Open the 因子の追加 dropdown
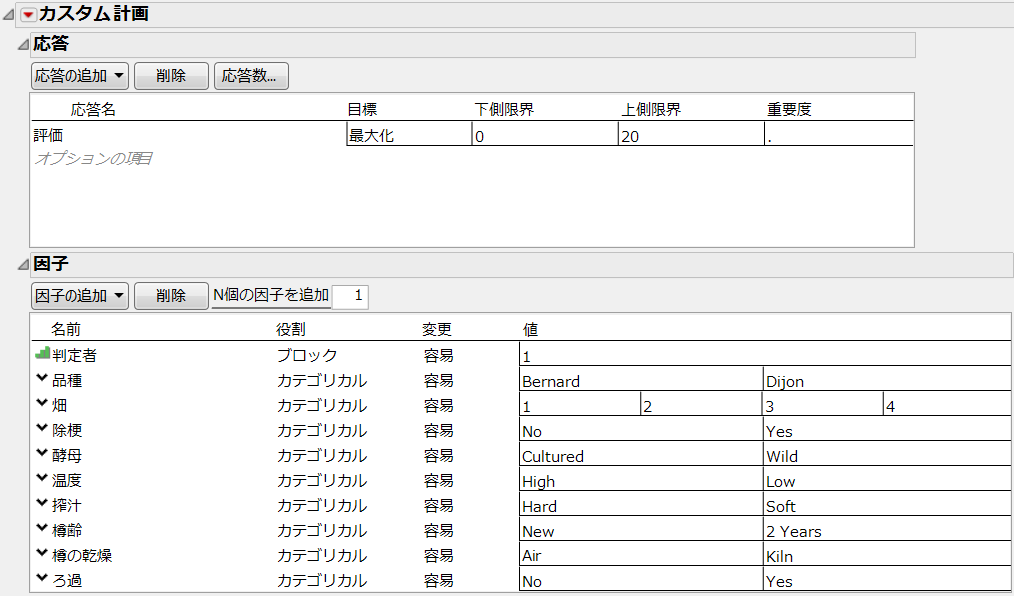The height and width of the screenshot is (596, 1014). click(x=79, y=296)
